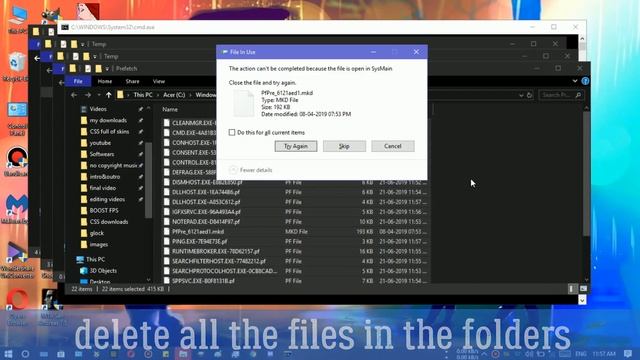Select 3D Objects in navigation pane

(103, 271)
